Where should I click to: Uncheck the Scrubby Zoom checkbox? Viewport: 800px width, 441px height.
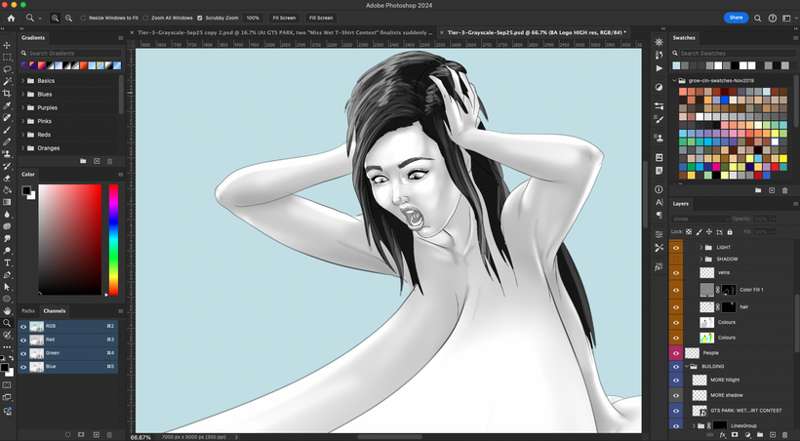(x=200, y=18)
